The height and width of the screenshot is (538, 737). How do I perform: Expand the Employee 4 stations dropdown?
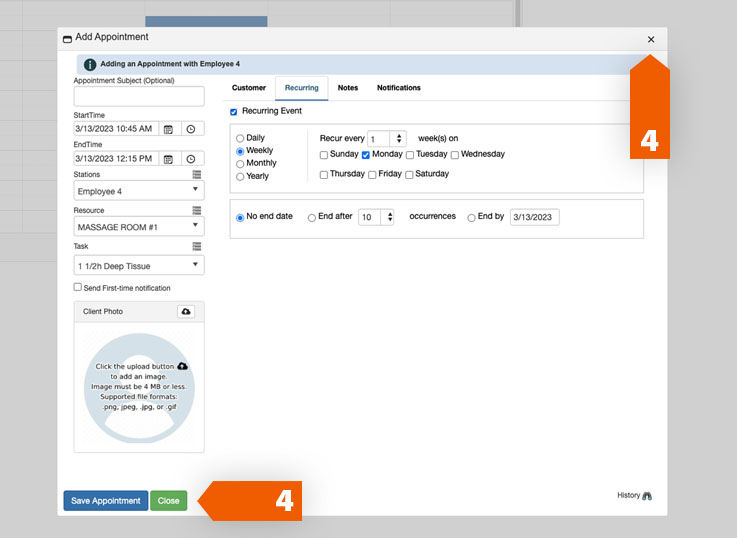point(139,190)
